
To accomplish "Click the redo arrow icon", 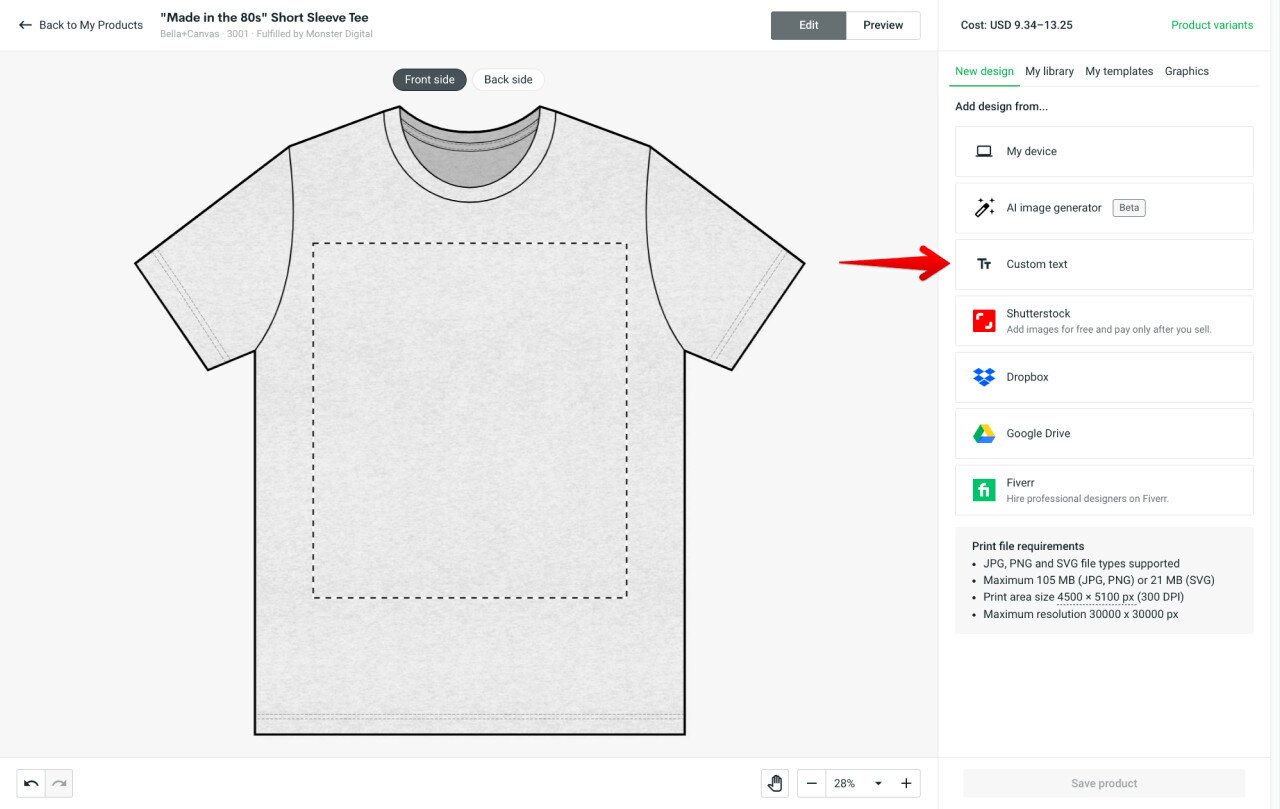I will pyautogui.click(x=59, y=783).
